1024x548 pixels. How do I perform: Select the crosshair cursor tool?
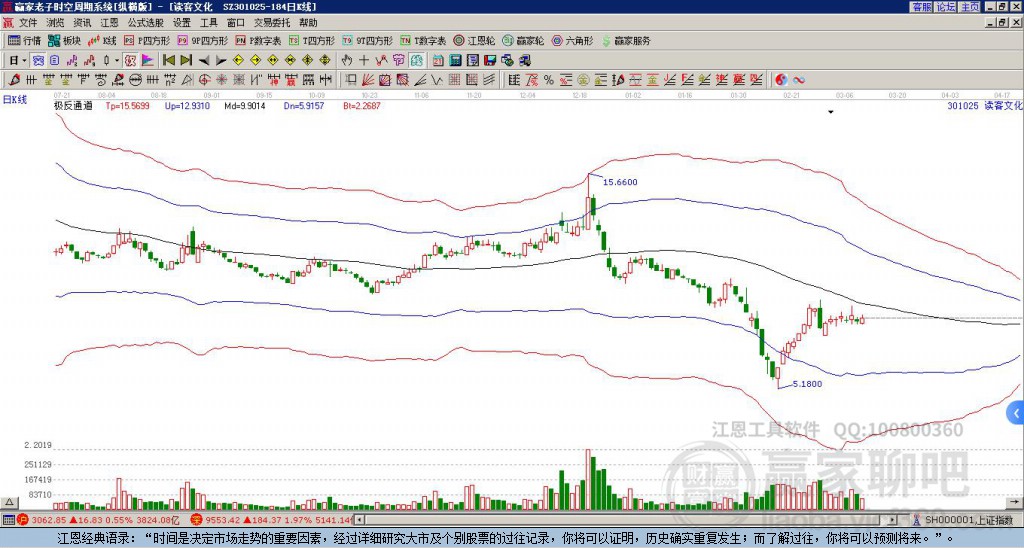click(x=364, y=61)
